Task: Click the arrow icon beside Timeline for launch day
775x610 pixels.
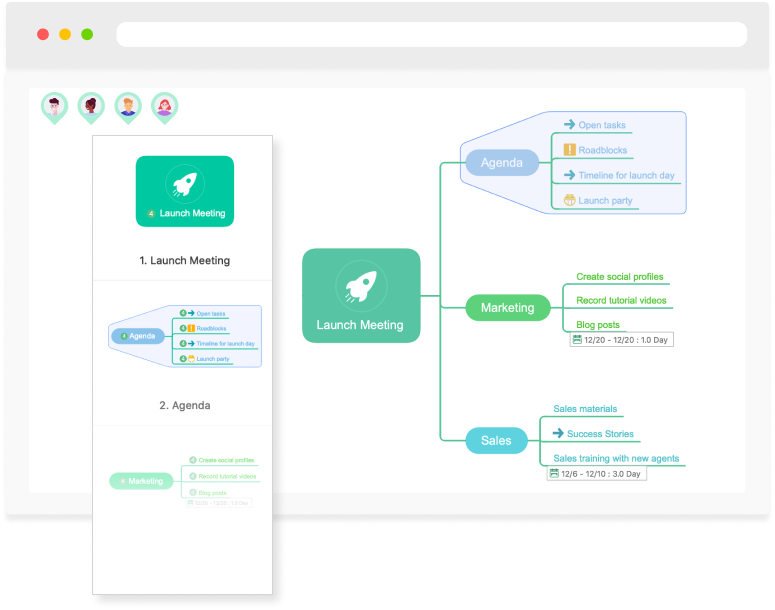Action: coord(569,175)
